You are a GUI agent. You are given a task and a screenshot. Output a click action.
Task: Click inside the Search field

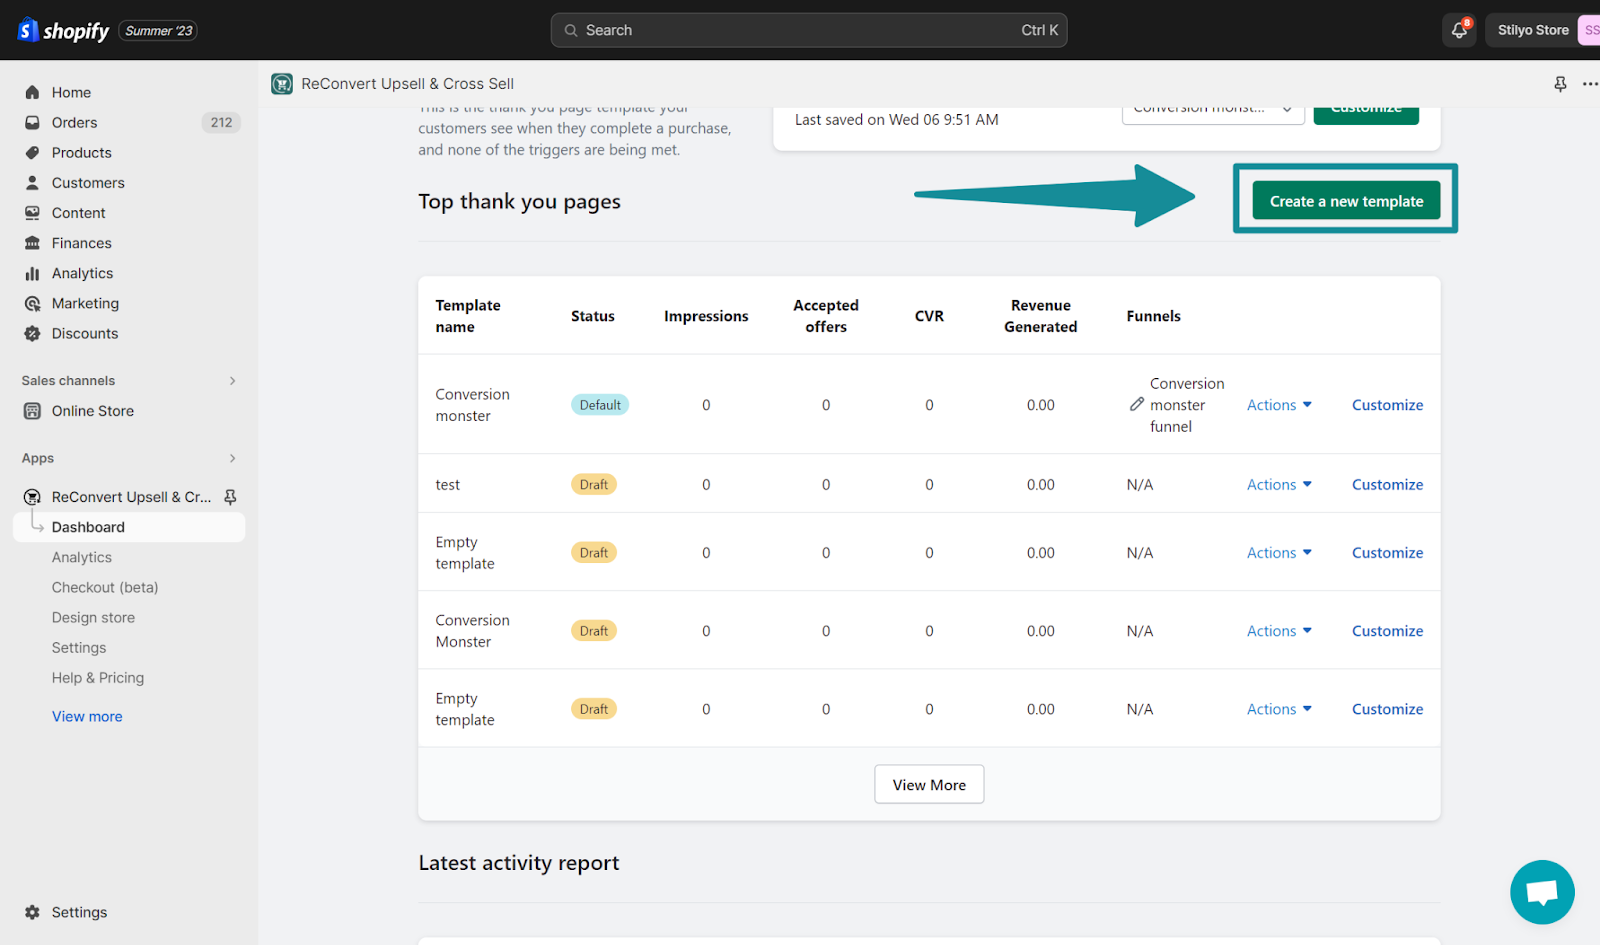click(x=808, y=30)
